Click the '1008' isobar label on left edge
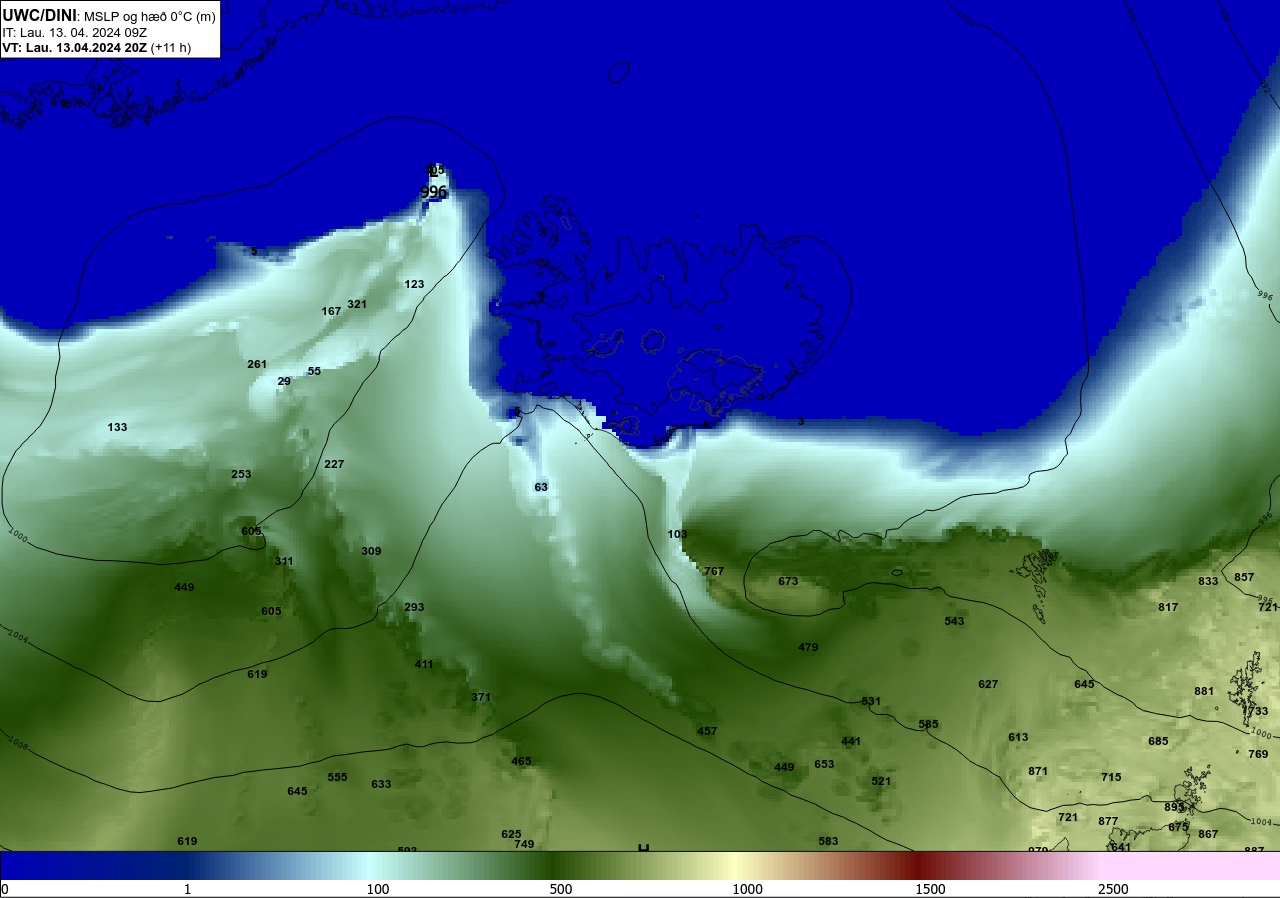This screenshot has height=898, width=1280. pos(17,743)
